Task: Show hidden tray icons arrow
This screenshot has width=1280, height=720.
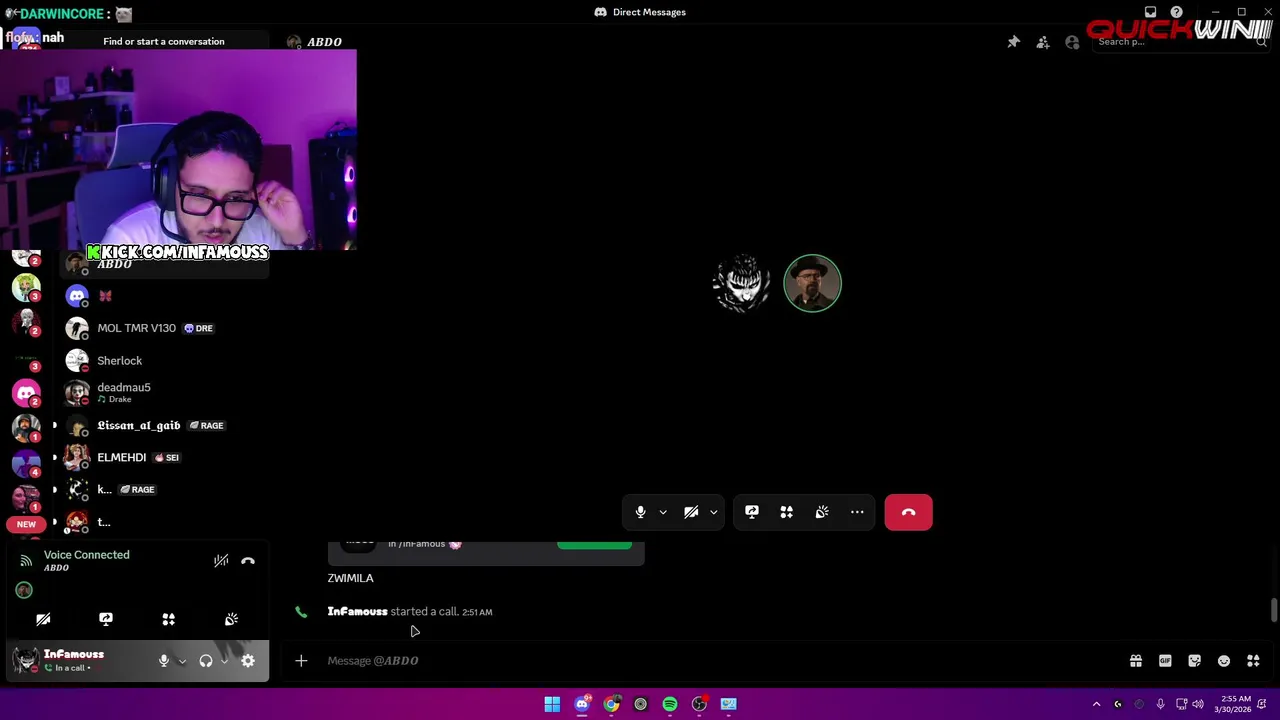Action: coord(1096,704)
